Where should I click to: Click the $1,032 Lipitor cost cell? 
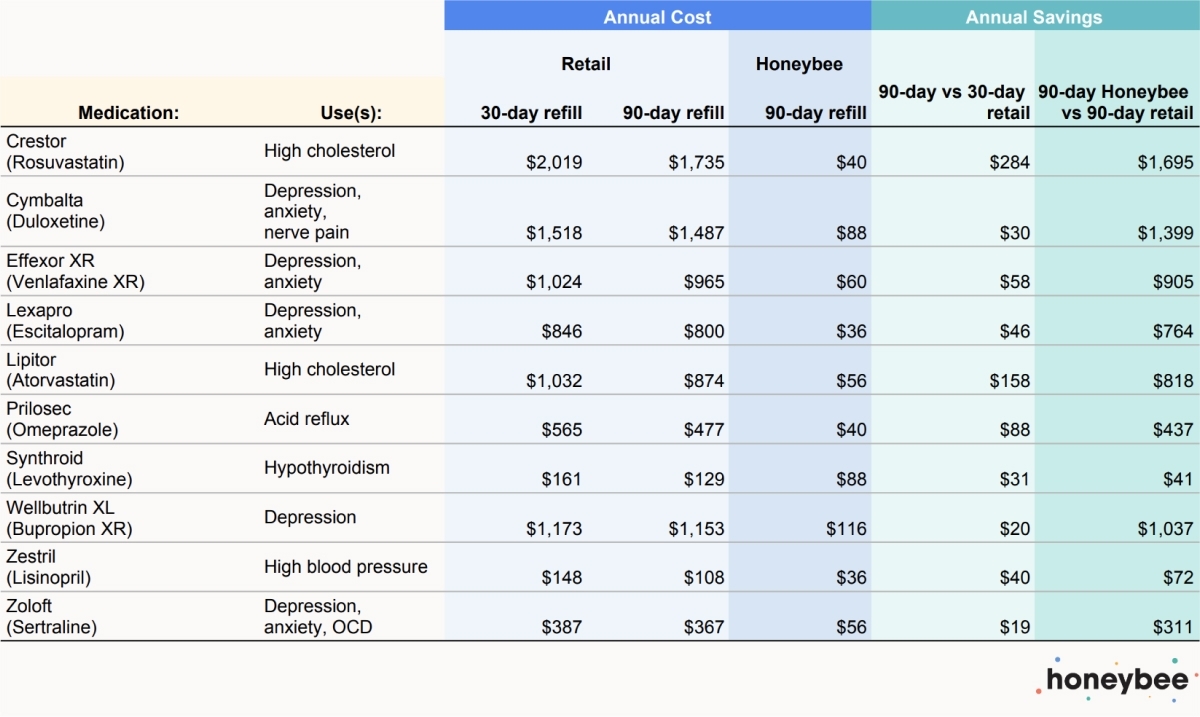(x=554, y=381)
